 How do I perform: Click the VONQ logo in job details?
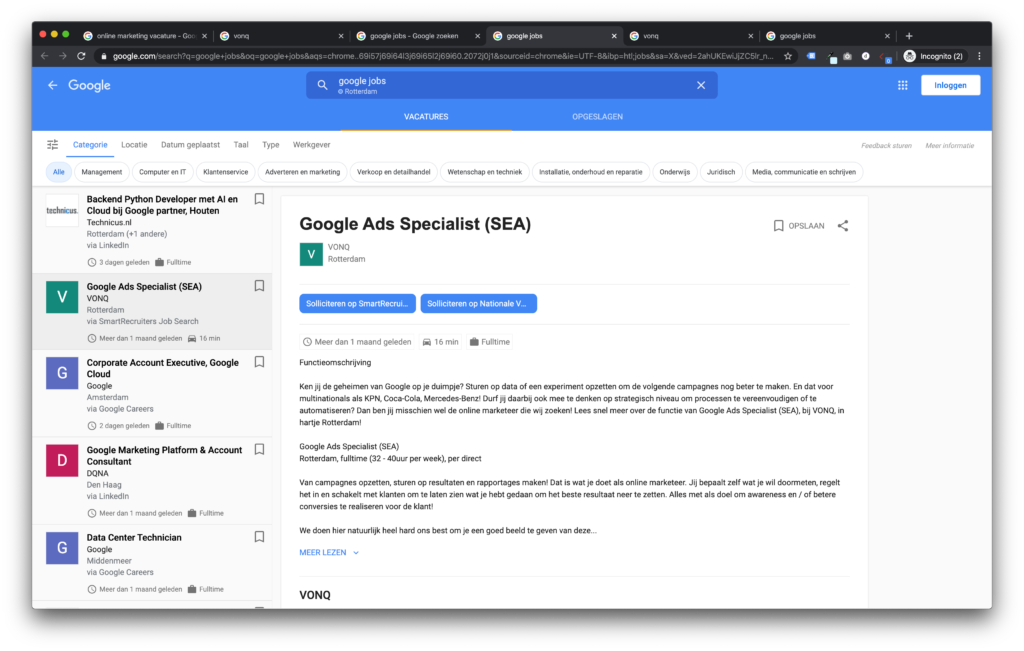311,254
